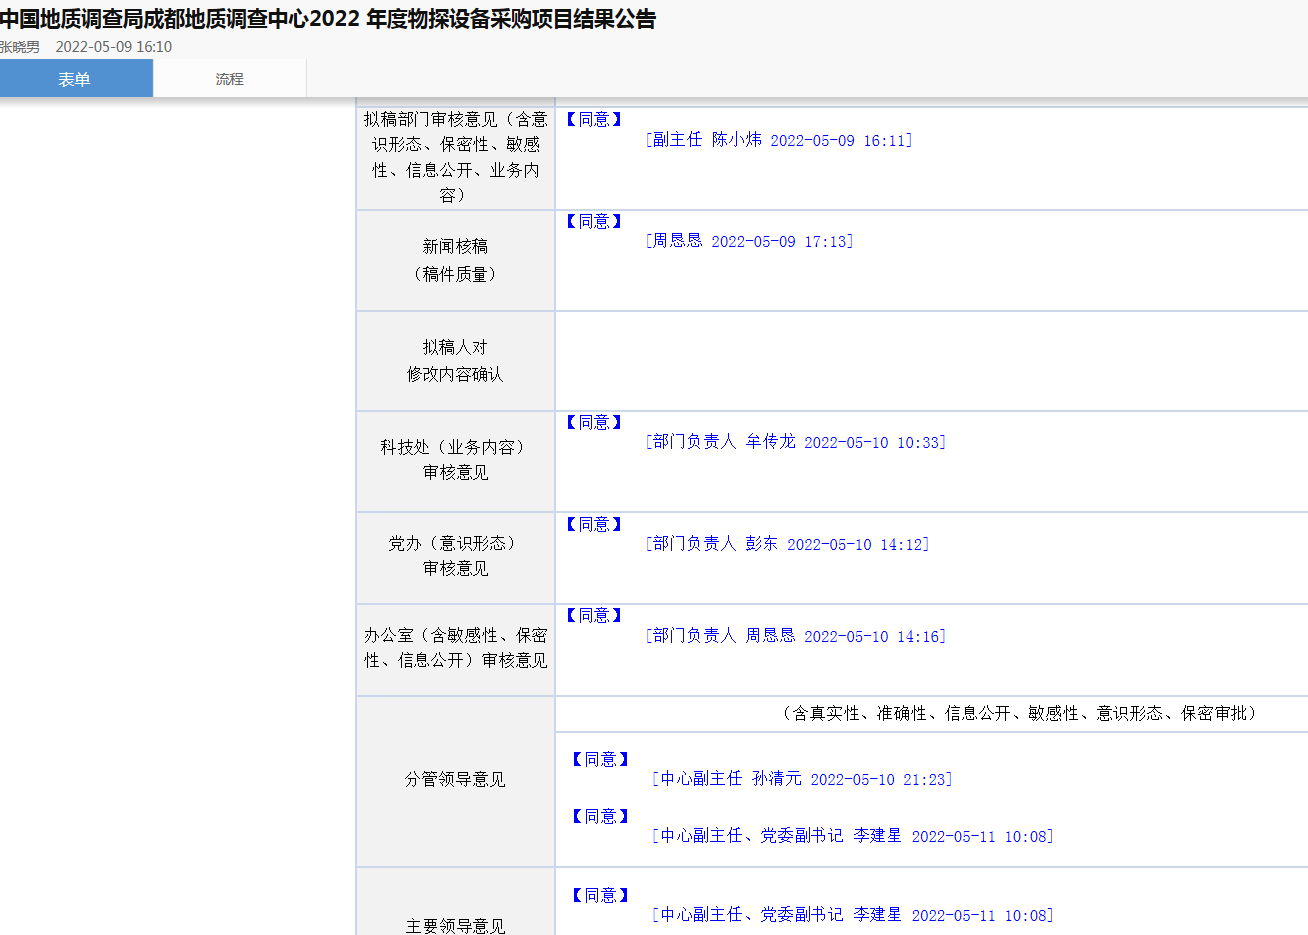Click the empty 拟稿人对修改内容确认 field
The image size is (1308, 935).
pyautogui.click(x=930, y=361)
